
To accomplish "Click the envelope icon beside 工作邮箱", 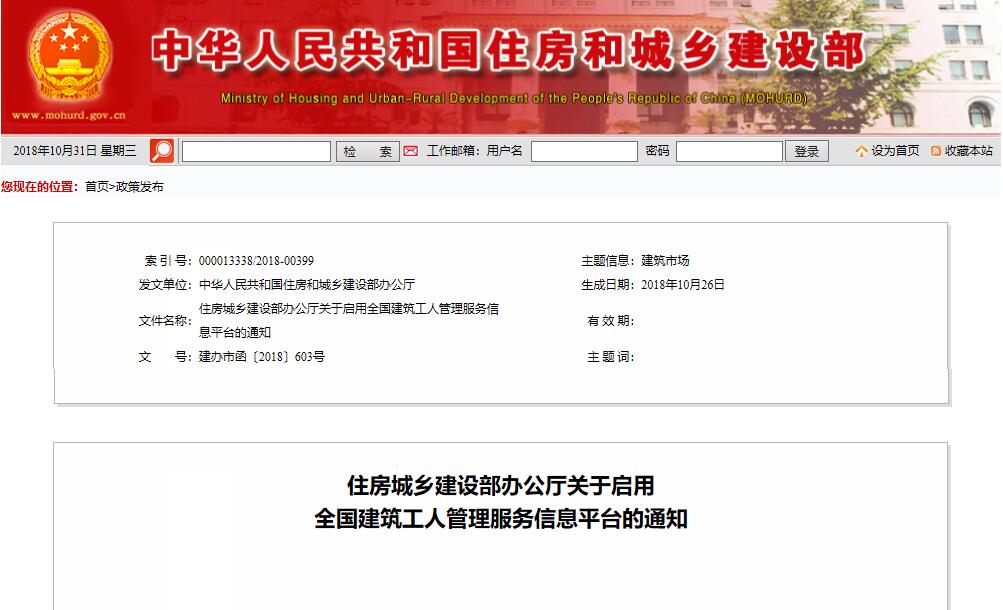I will [x=411, y=151].
